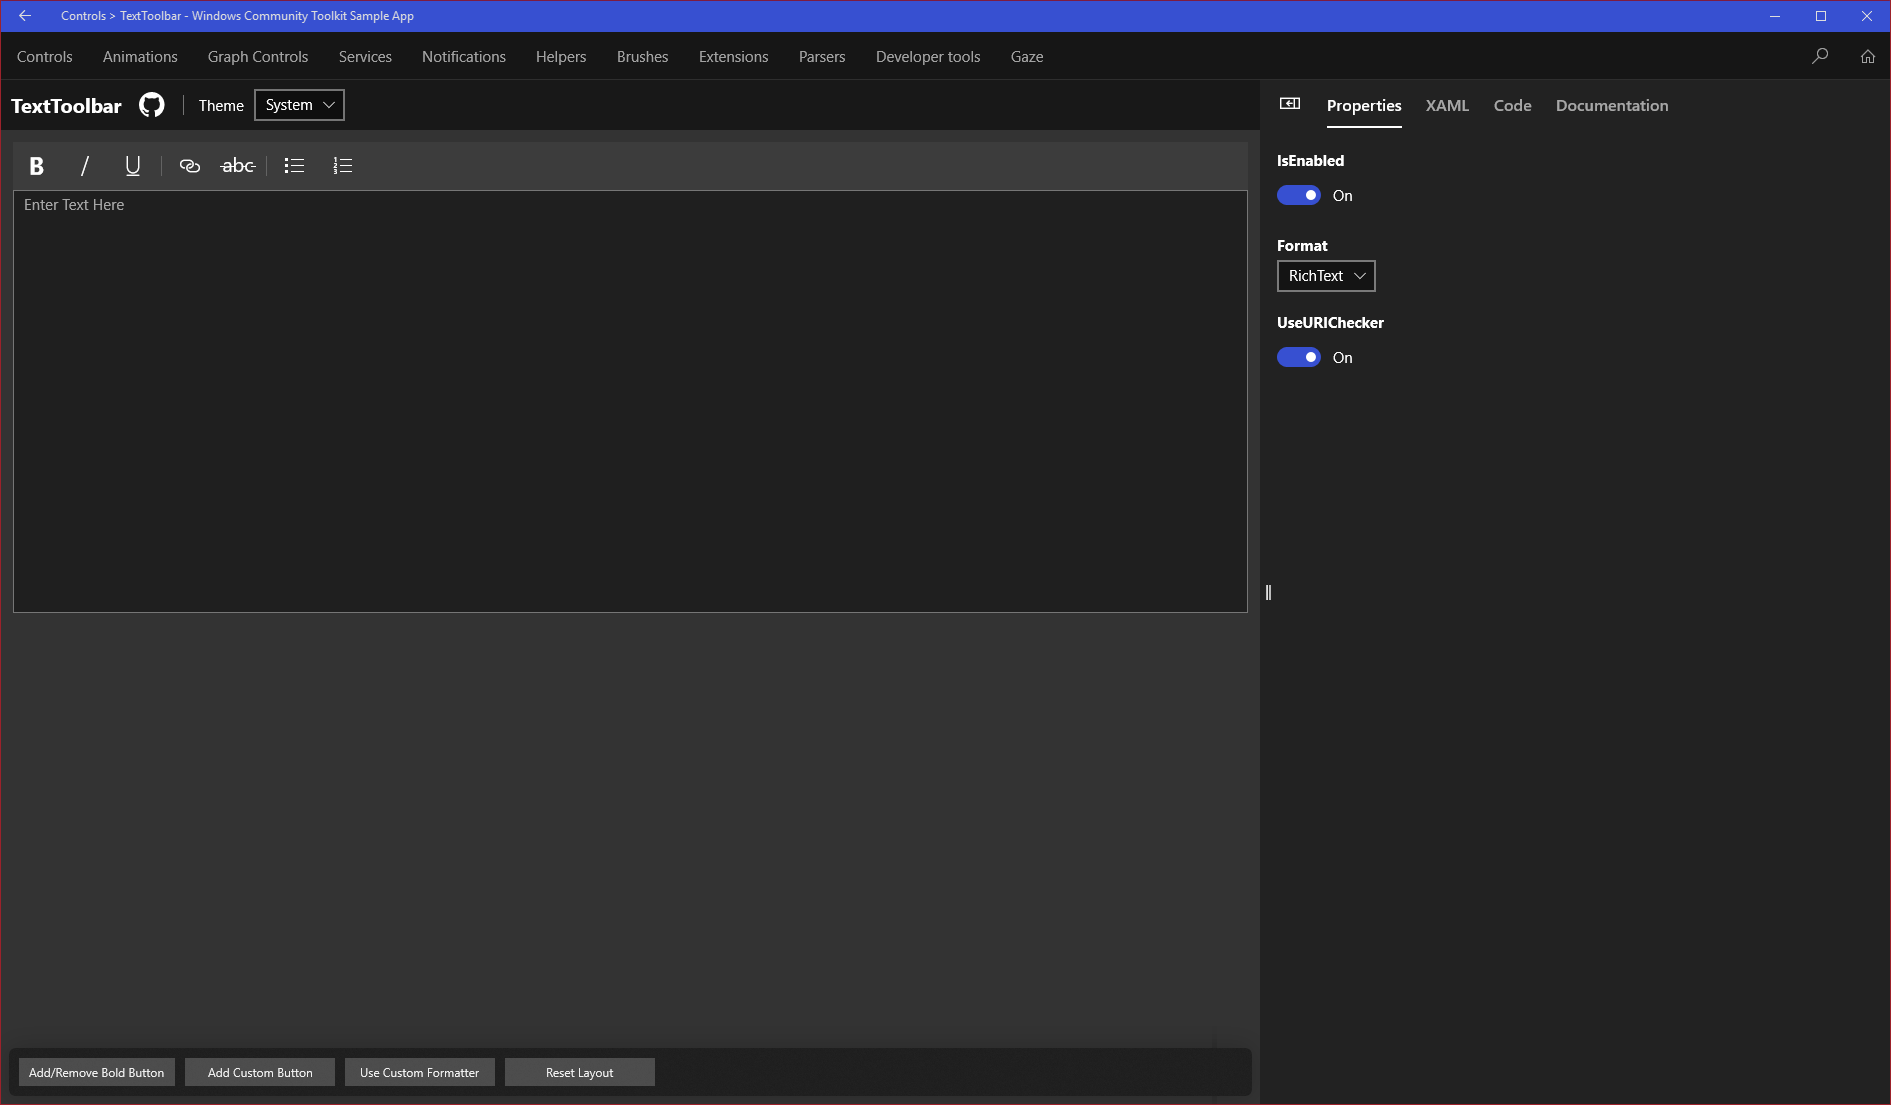Click into the Enter Text Here editor
The width and height of the screenshot is (1891, 1105).
point(630,401)
